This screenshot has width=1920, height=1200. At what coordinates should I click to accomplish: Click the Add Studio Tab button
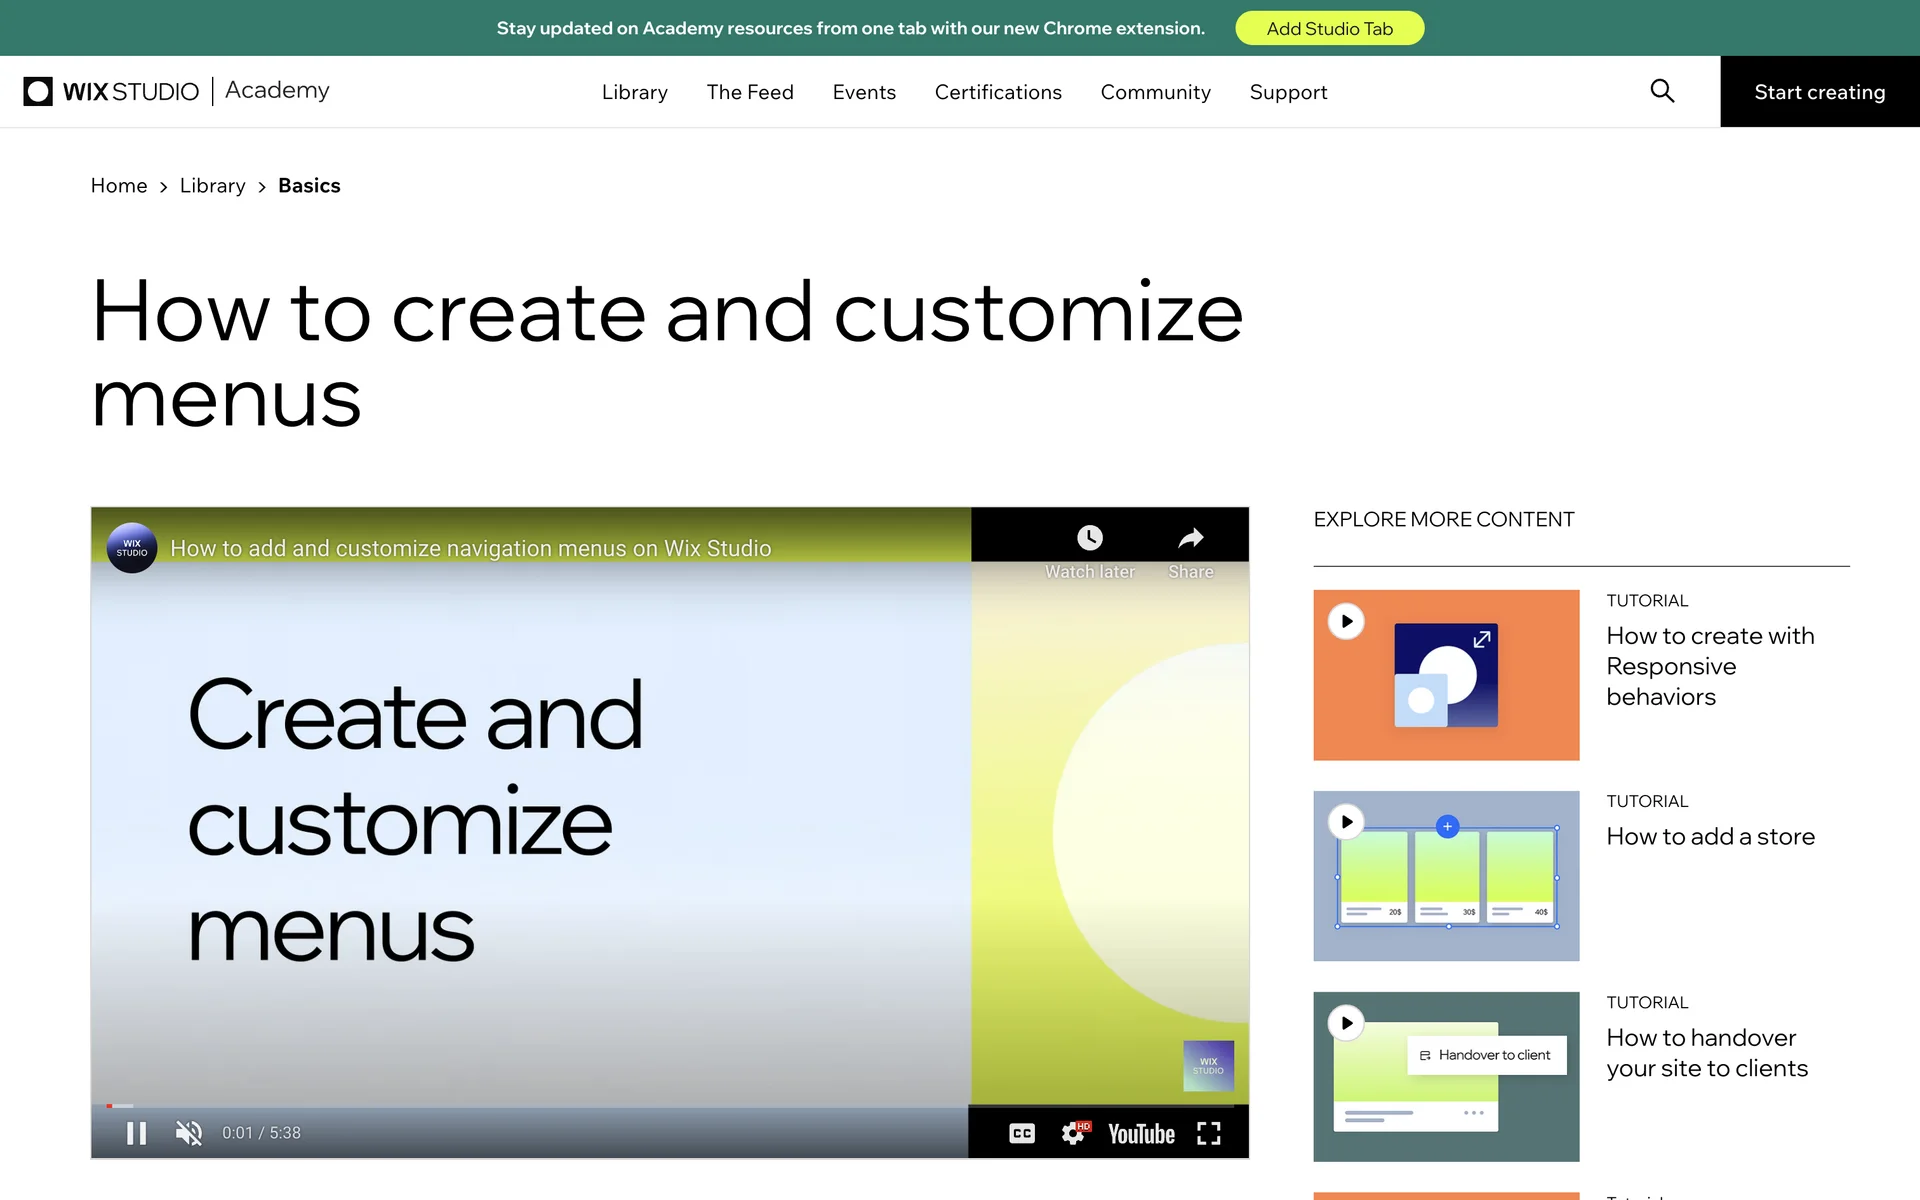click(1329, 28)
